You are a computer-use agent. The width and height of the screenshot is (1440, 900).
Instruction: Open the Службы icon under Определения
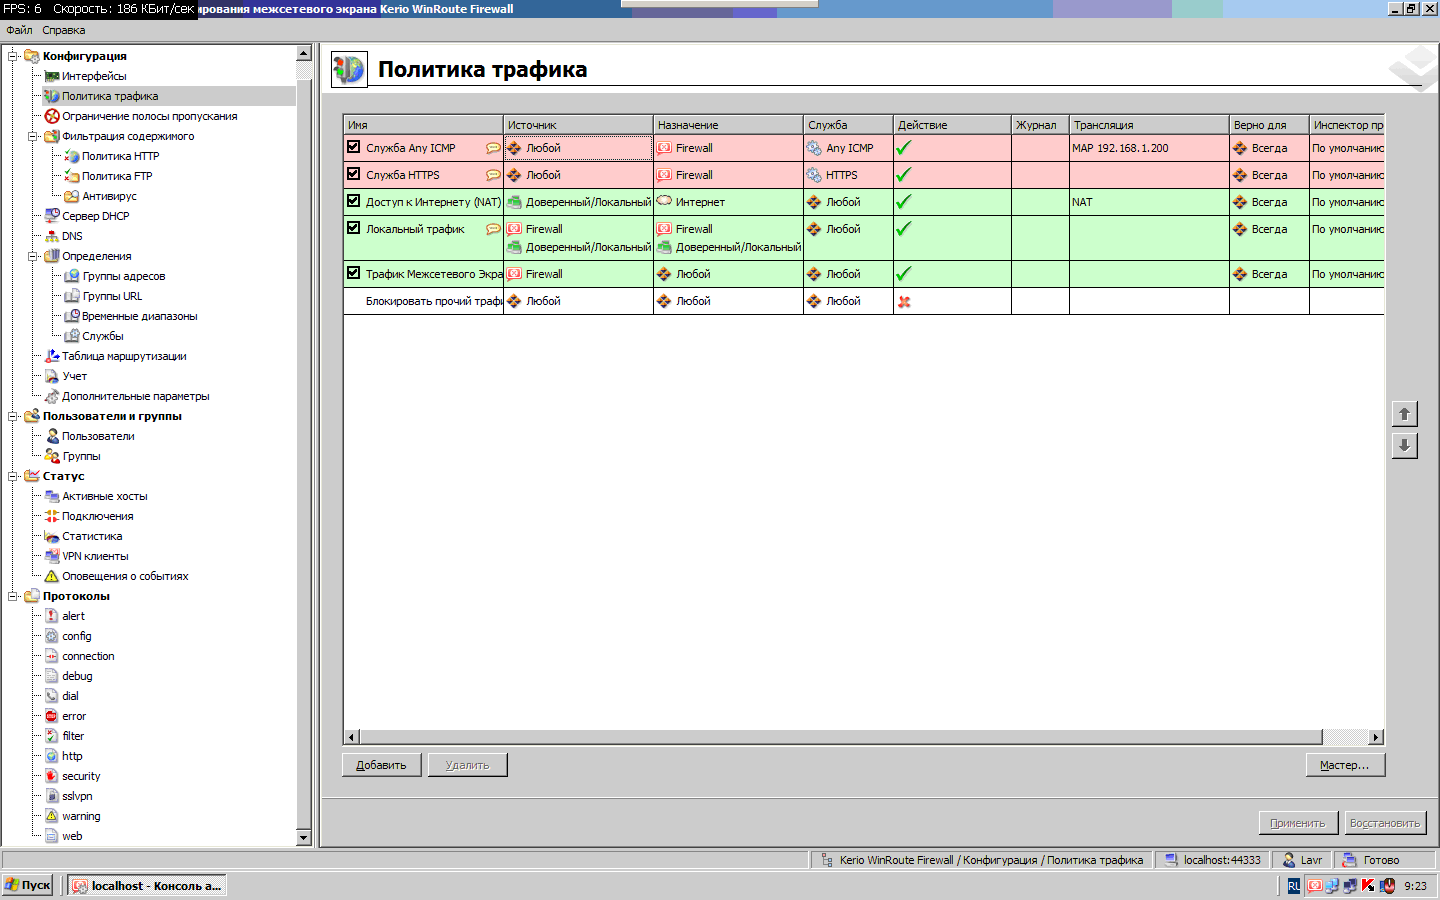tap(72, 336)
